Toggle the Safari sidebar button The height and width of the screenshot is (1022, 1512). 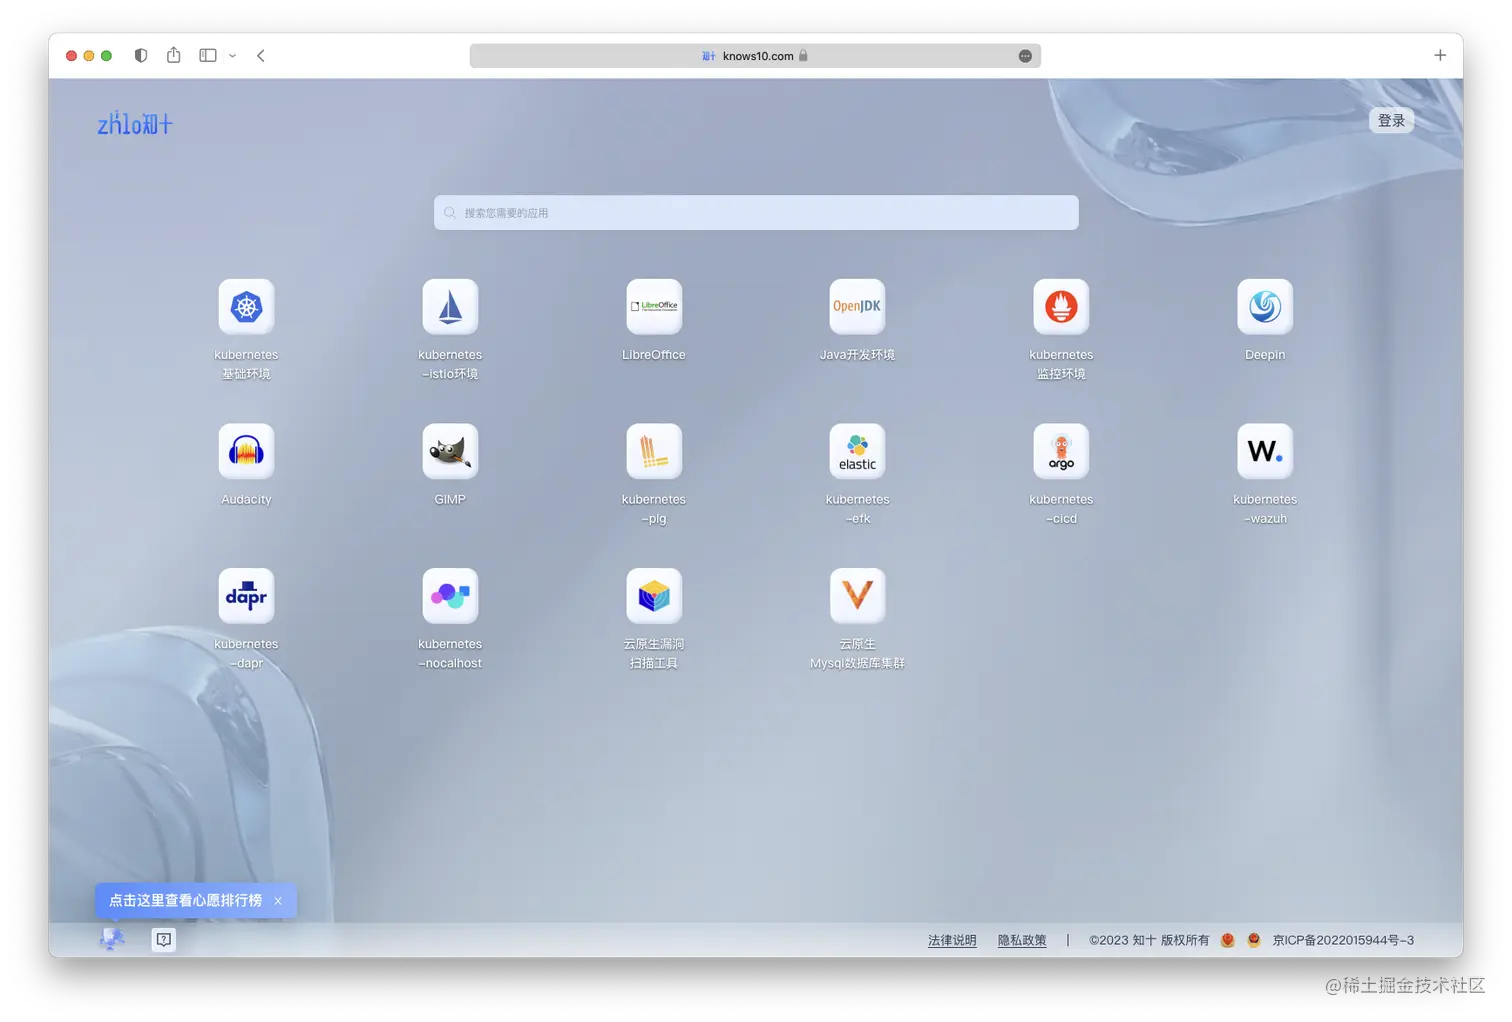(208, 56)
